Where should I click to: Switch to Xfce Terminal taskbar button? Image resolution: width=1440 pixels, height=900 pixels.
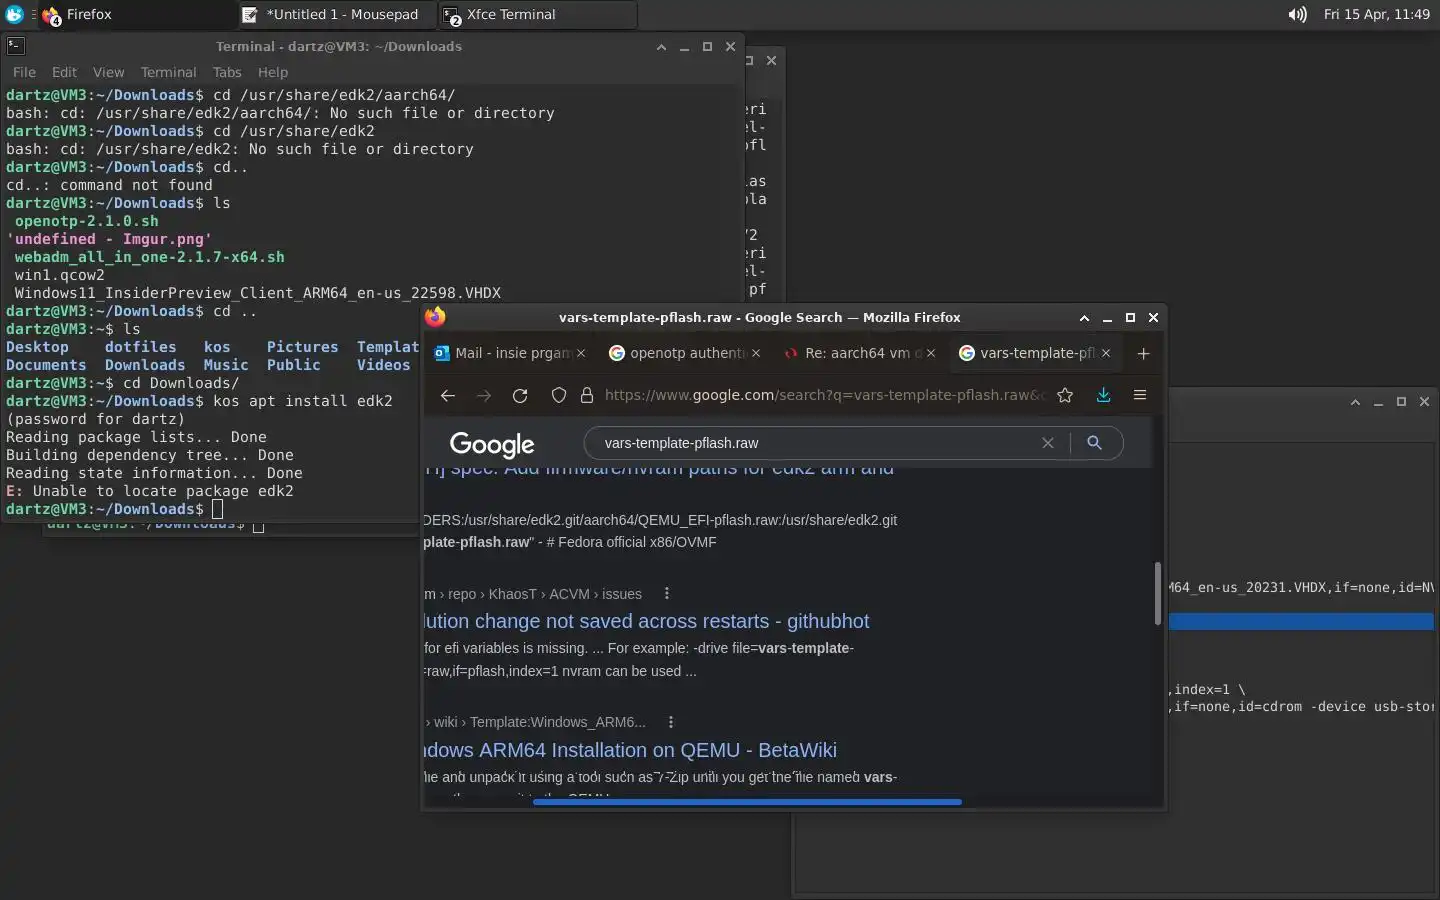click(x=538, y=14)
